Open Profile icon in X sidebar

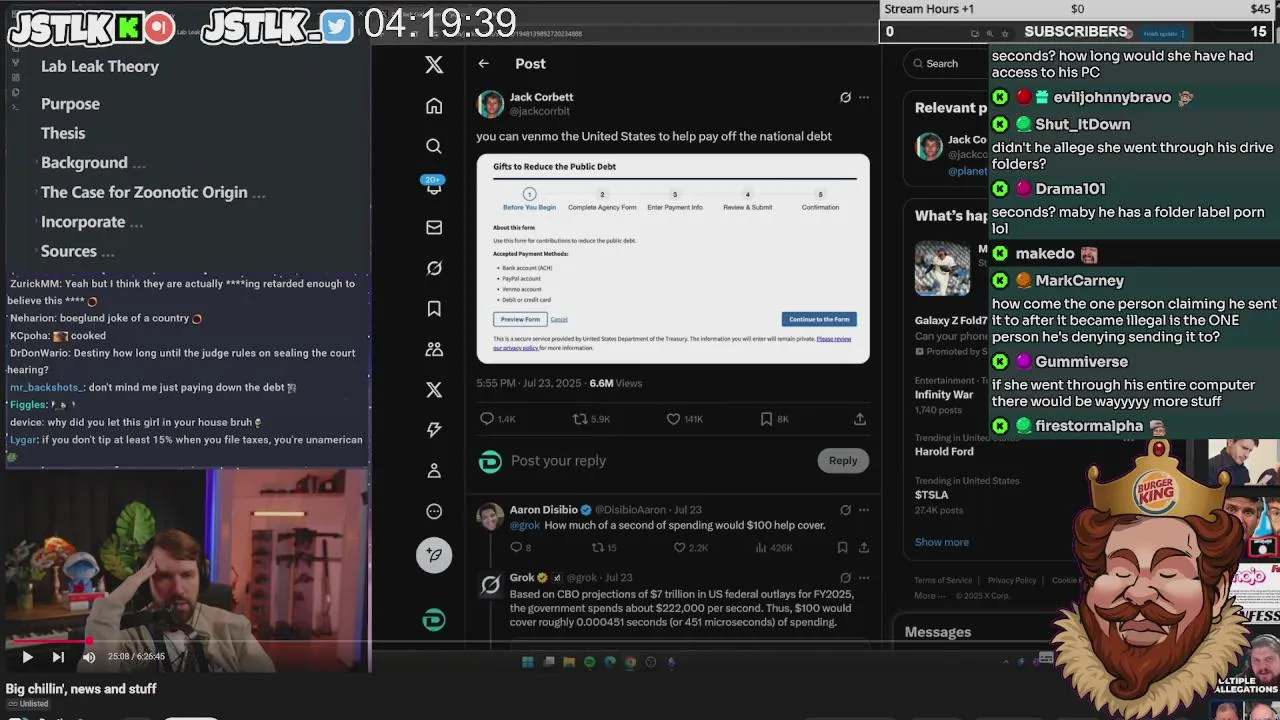pyautogui.click(x=434, y=471)
